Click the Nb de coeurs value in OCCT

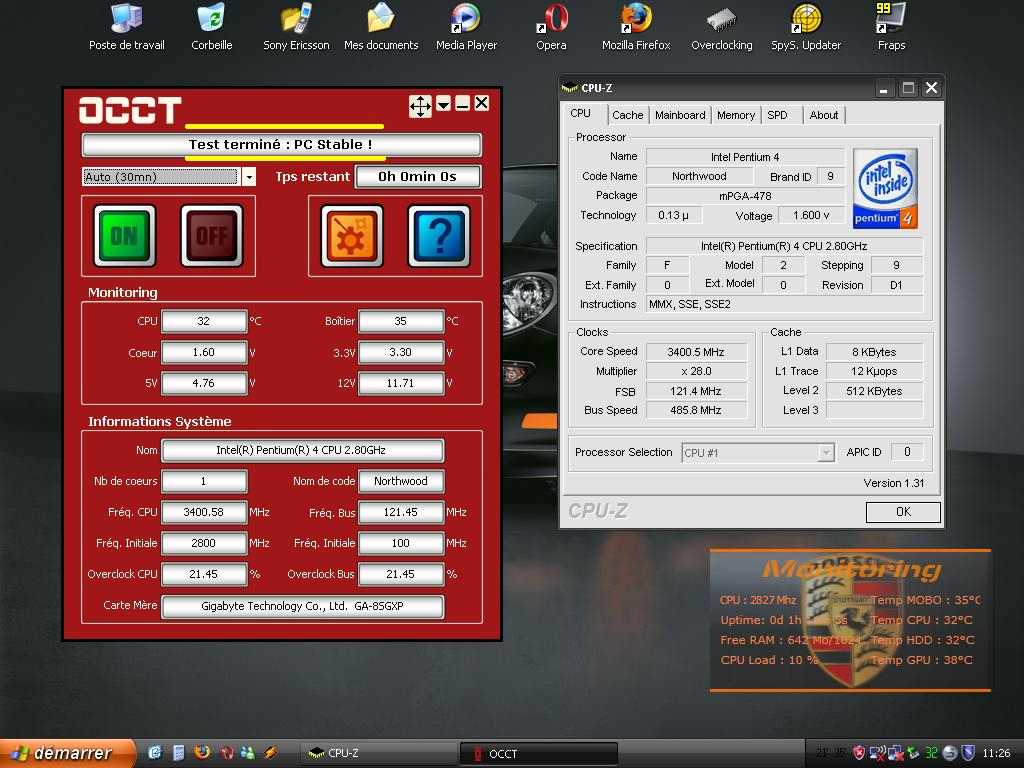coord(204,481)
